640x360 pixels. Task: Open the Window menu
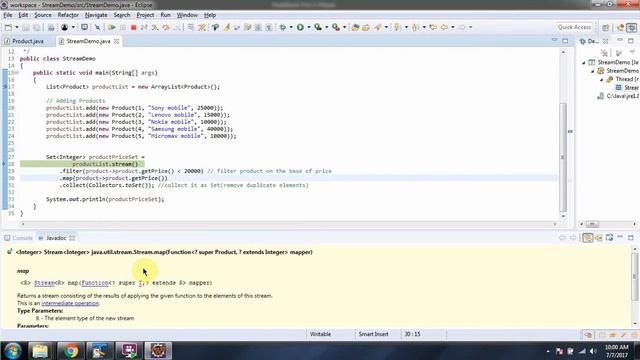pos(187,15)
